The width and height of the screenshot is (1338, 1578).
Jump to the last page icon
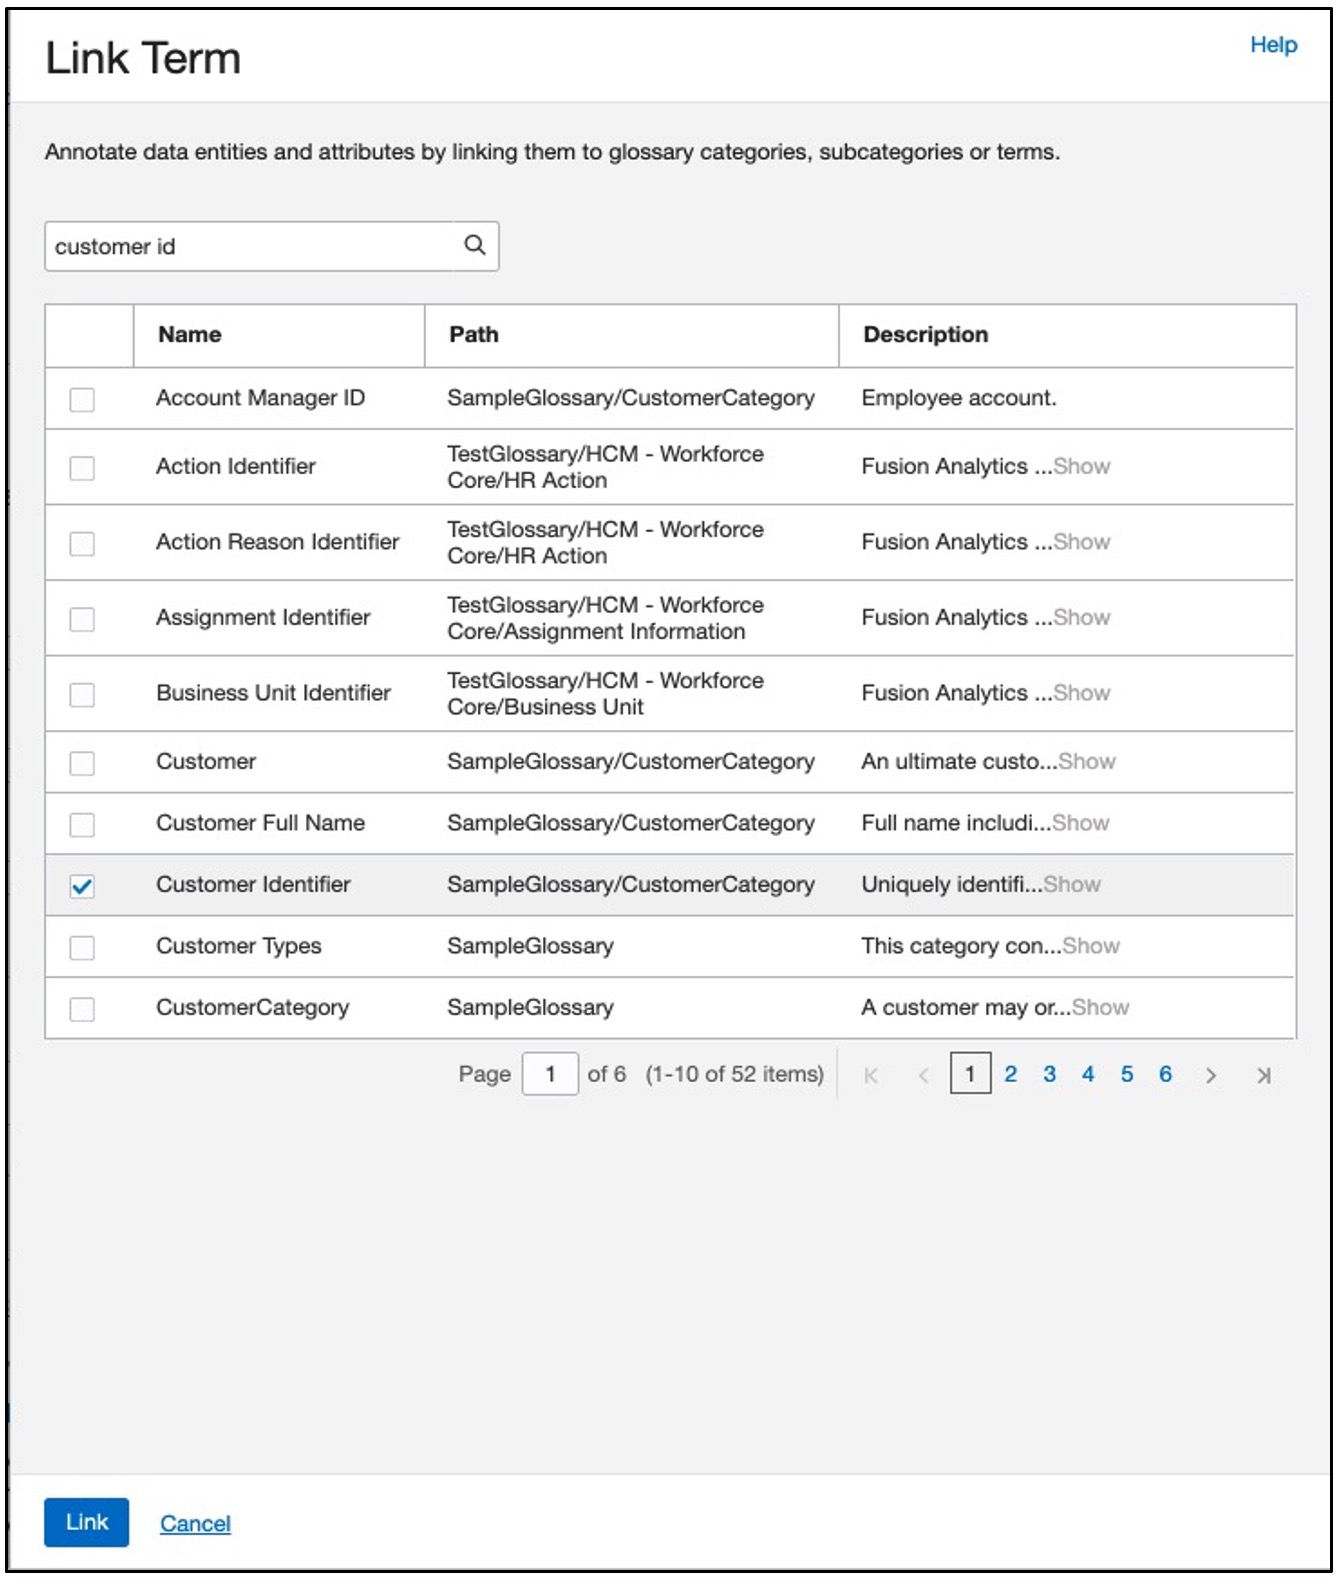[1264, 1075]
